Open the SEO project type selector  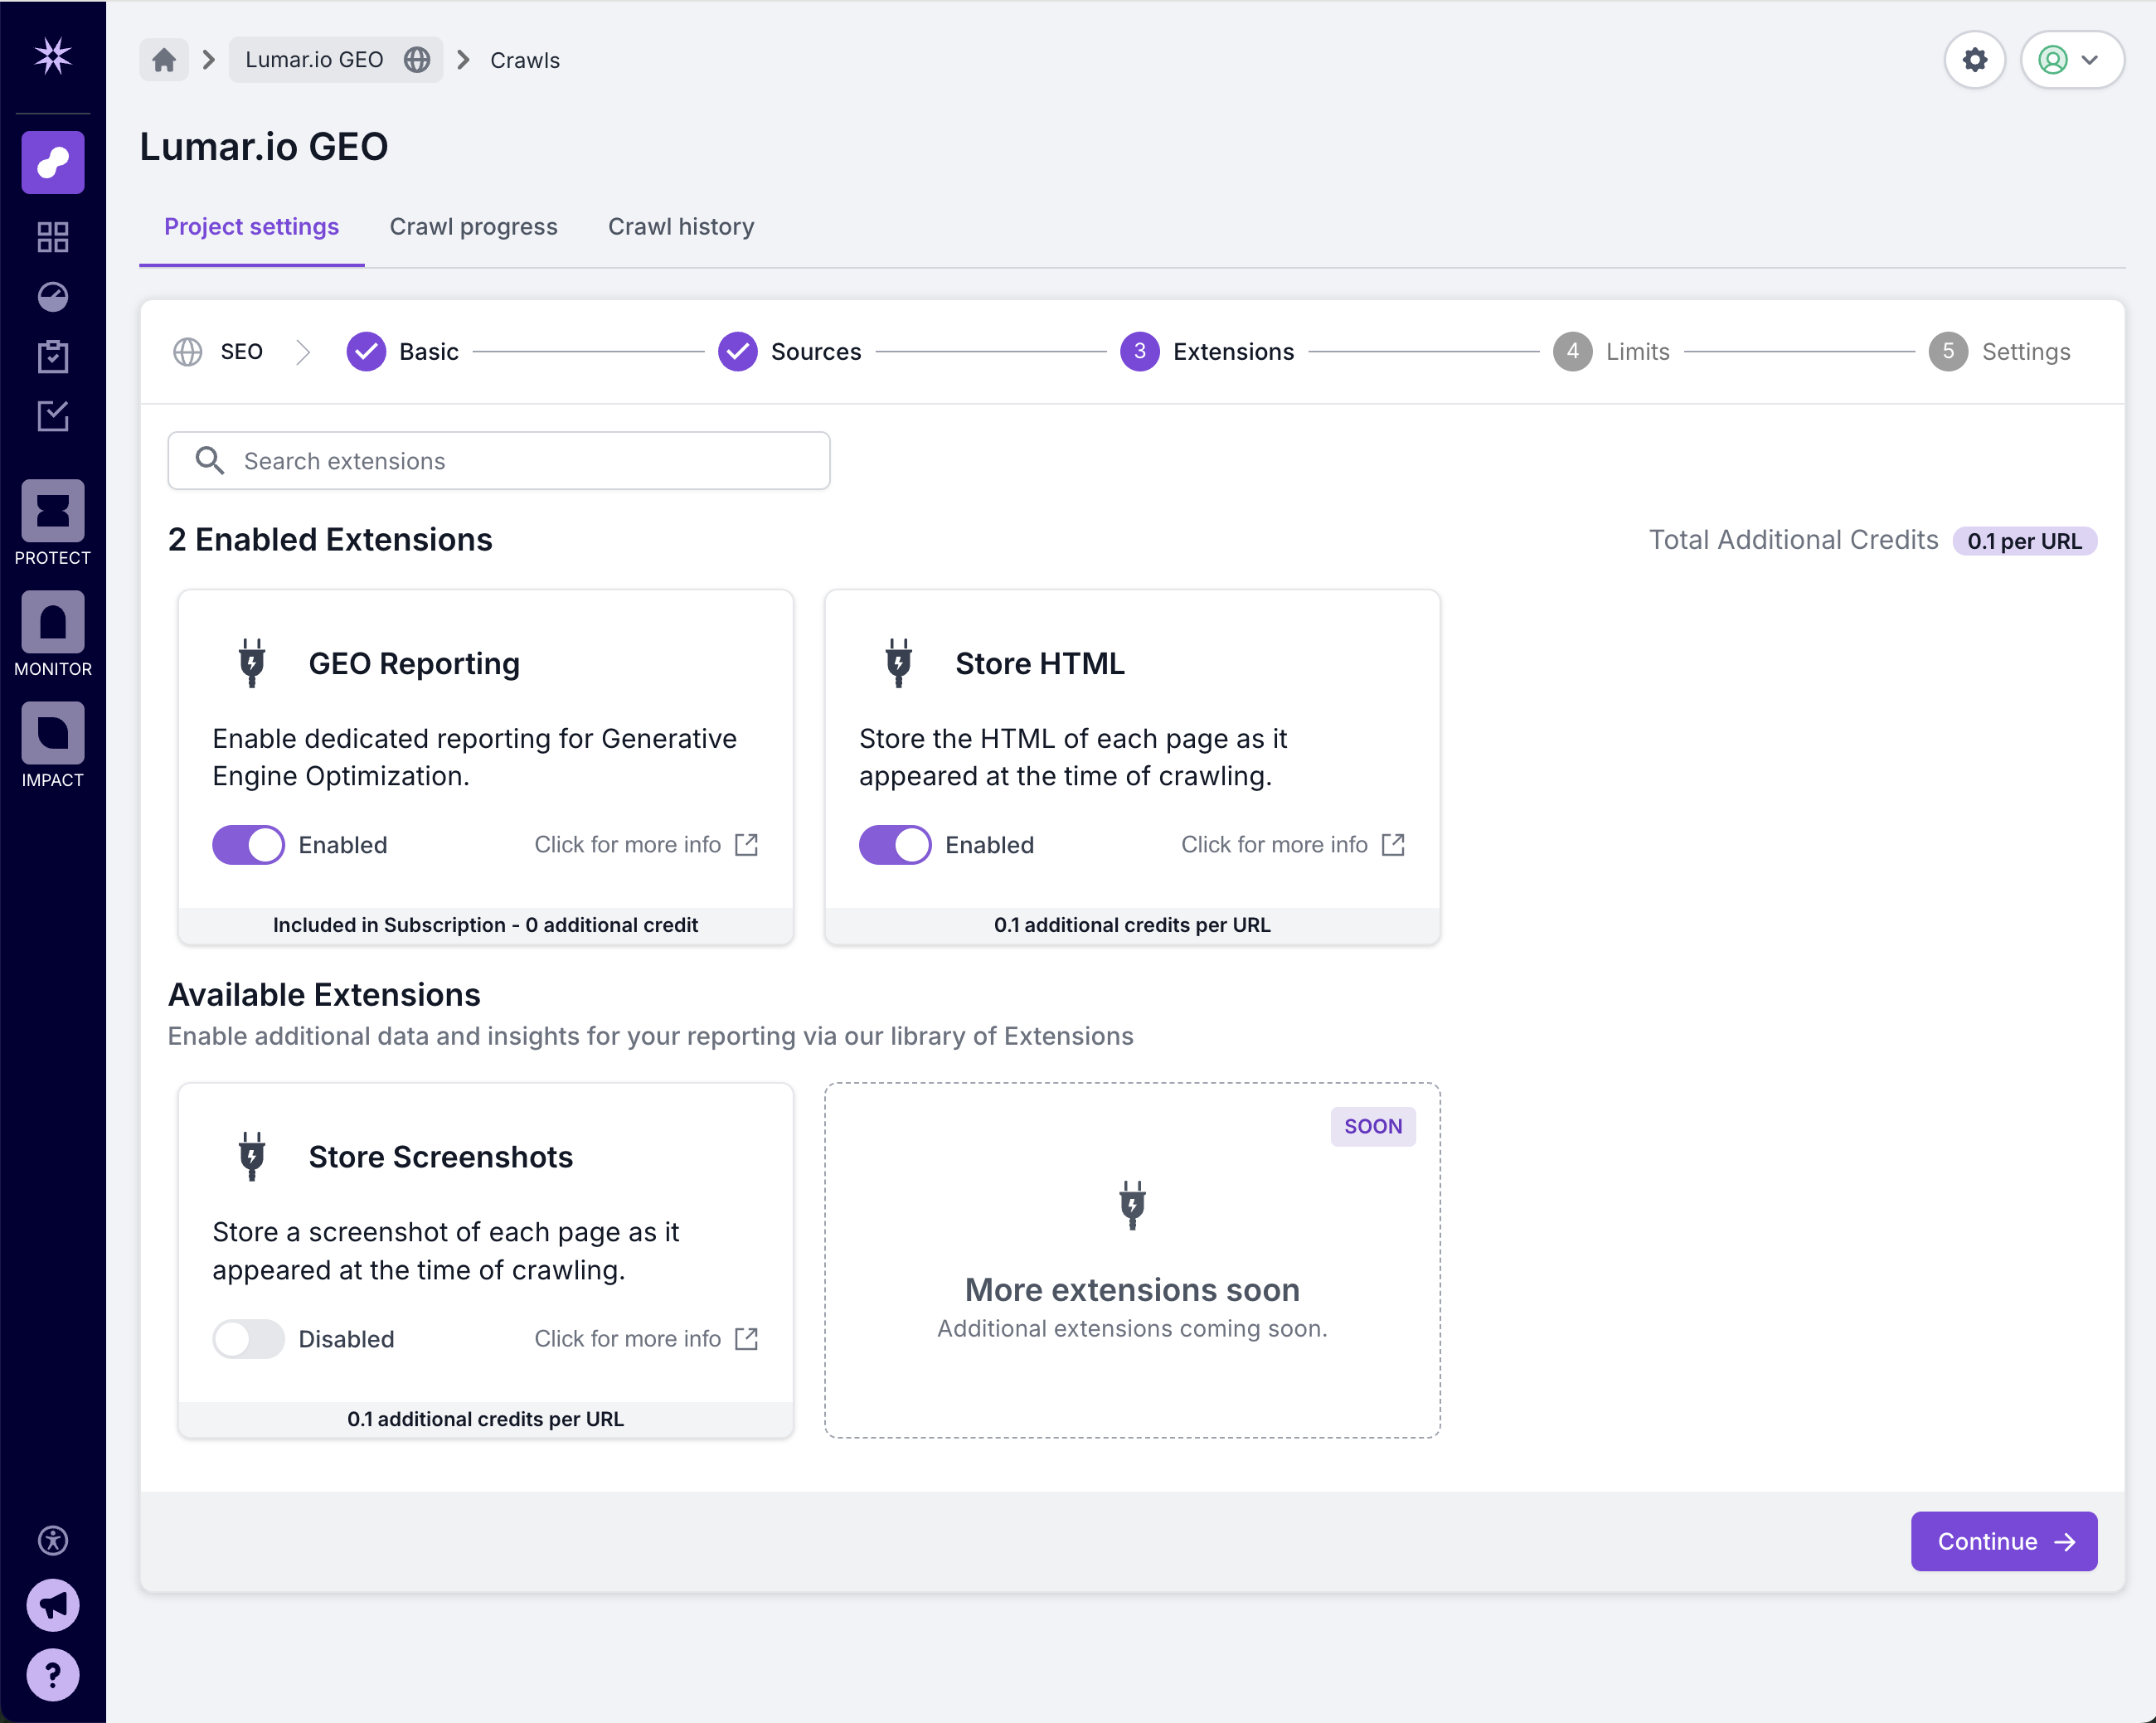(x=240, y=352)
